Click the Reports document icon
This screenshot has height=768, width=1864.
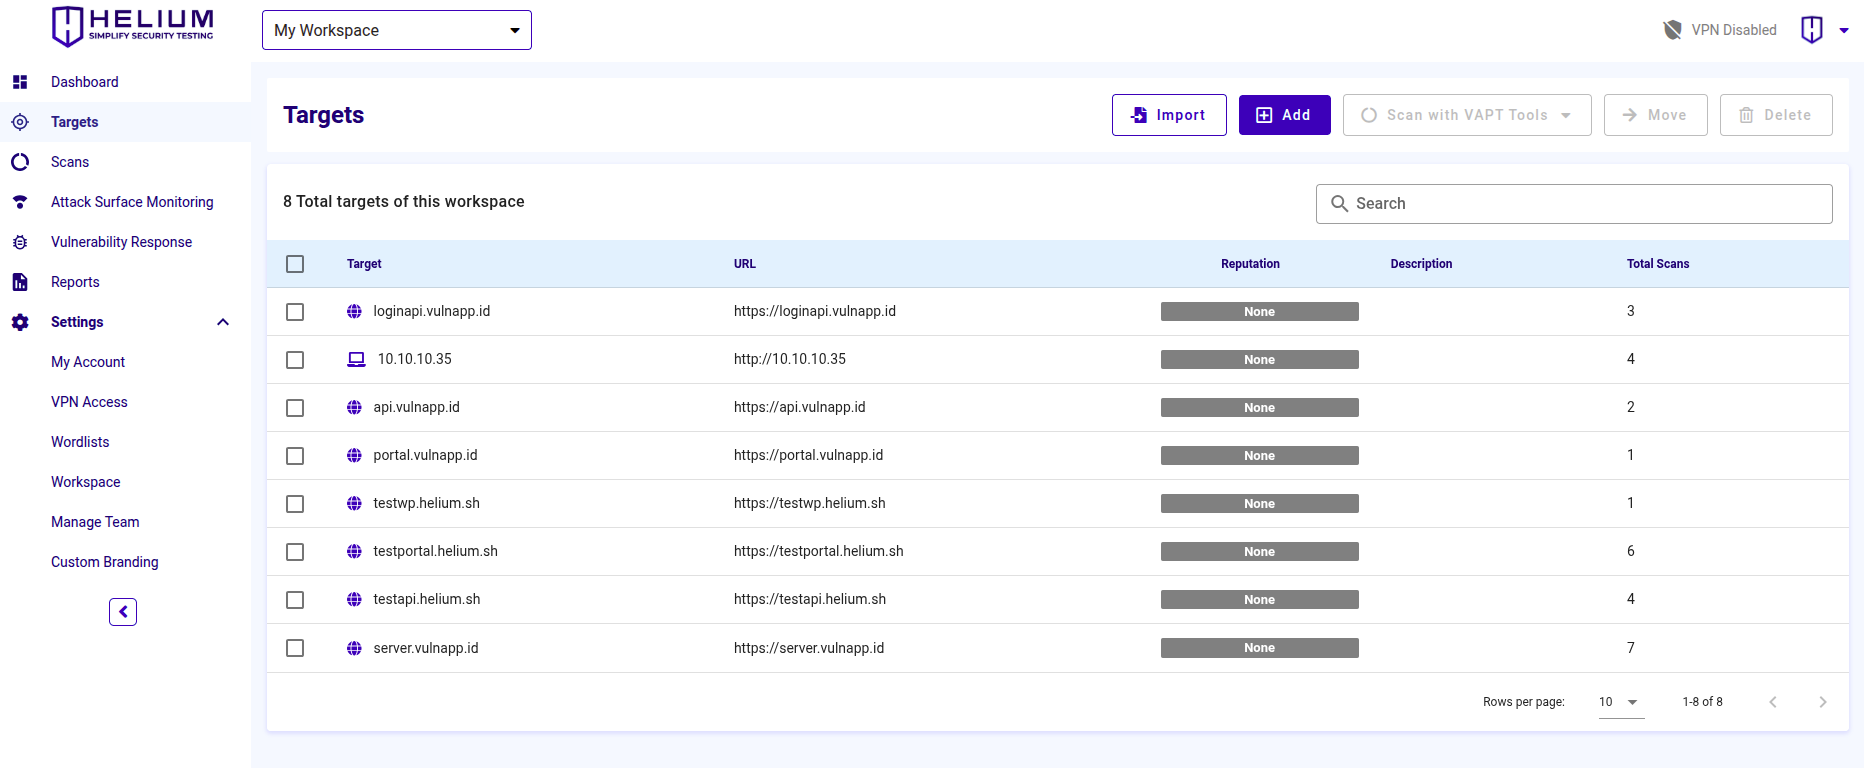pyautogui.click(x=20, y=282)
